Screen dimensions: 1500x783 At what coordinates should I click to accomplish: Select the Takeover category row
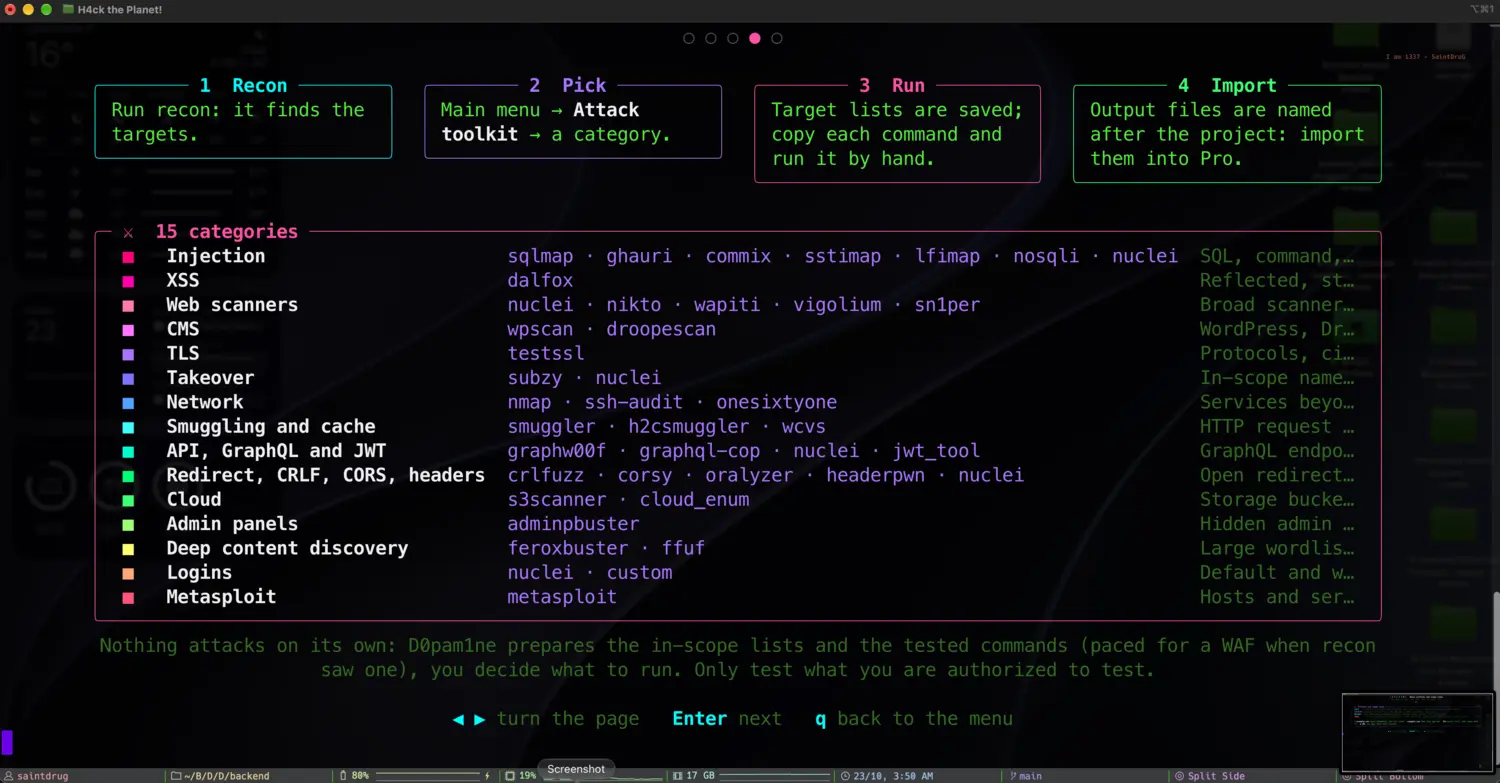[738, 378]
